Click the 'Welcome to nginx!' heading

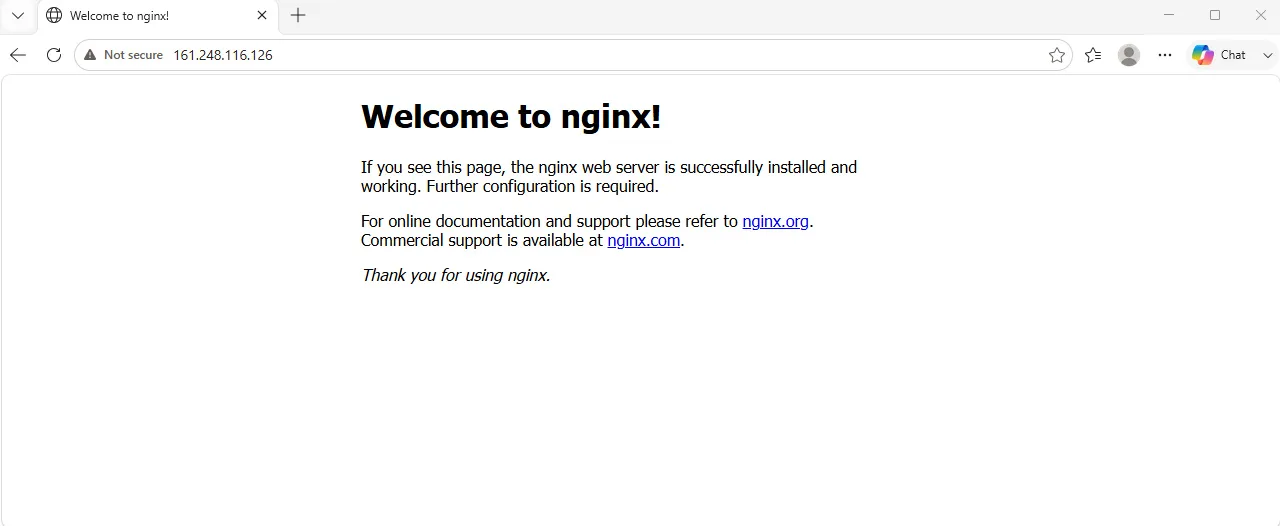coord(511,117)
